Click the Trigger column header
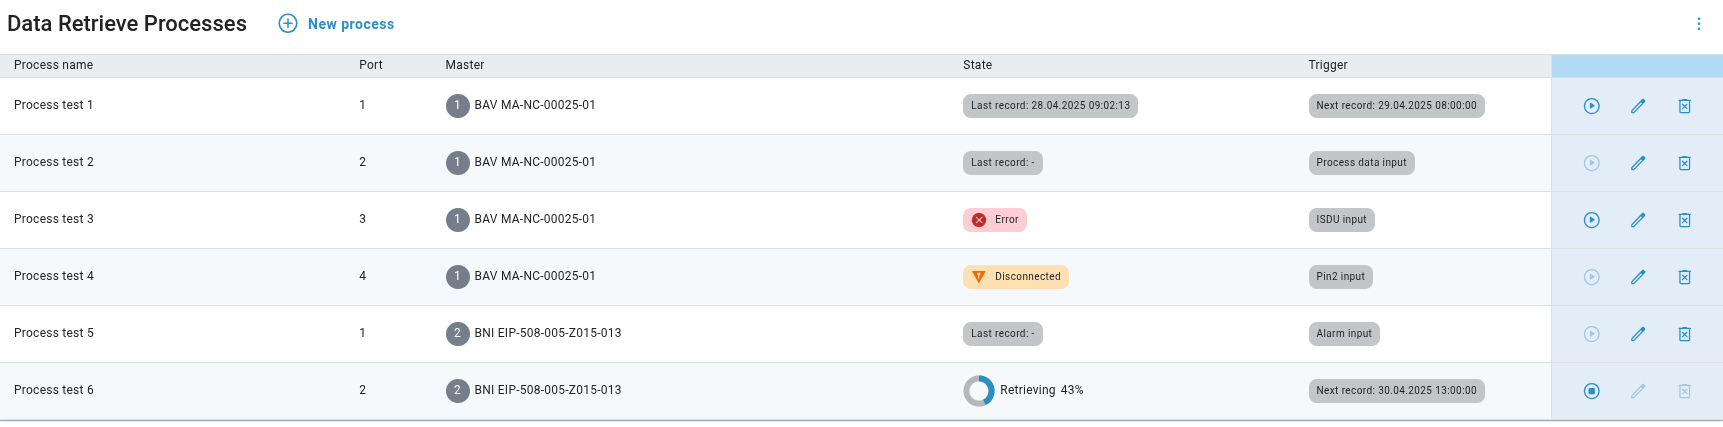The width and height of the screenshot is (1723, 427). coord(1327,65)
